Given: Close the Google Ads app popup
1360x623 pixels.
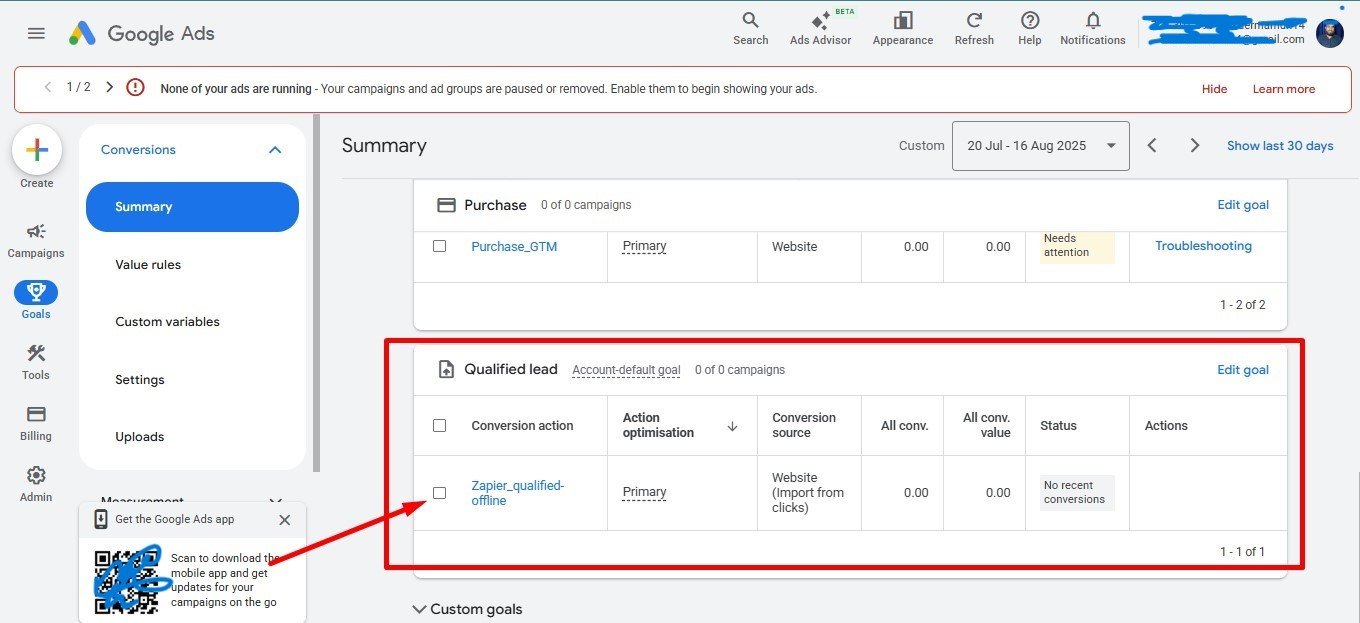Looking at the screenshot, I should pyautogui.click(x=285, y=520).
